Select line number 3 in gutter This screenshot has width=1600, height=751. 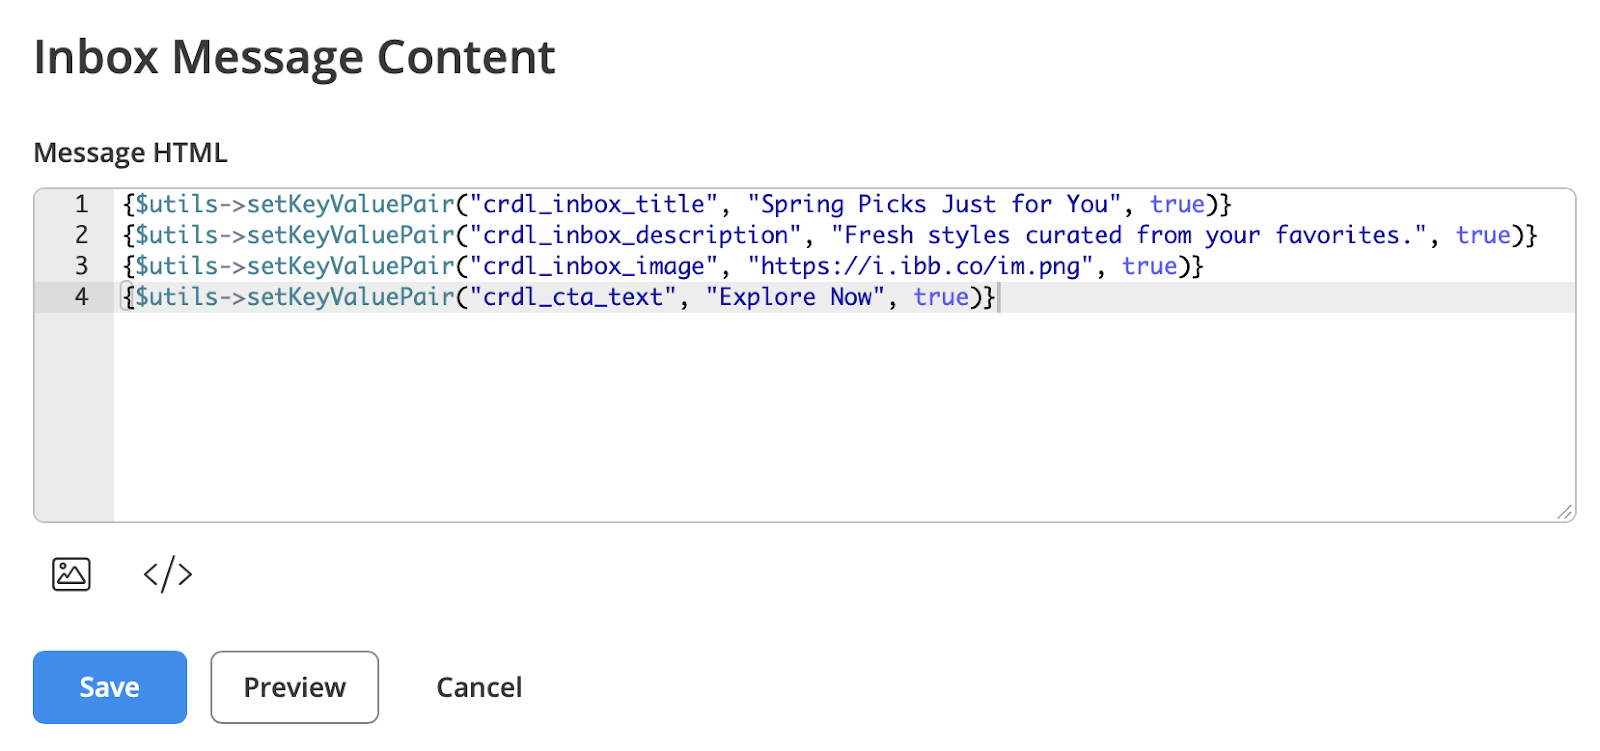82,266
